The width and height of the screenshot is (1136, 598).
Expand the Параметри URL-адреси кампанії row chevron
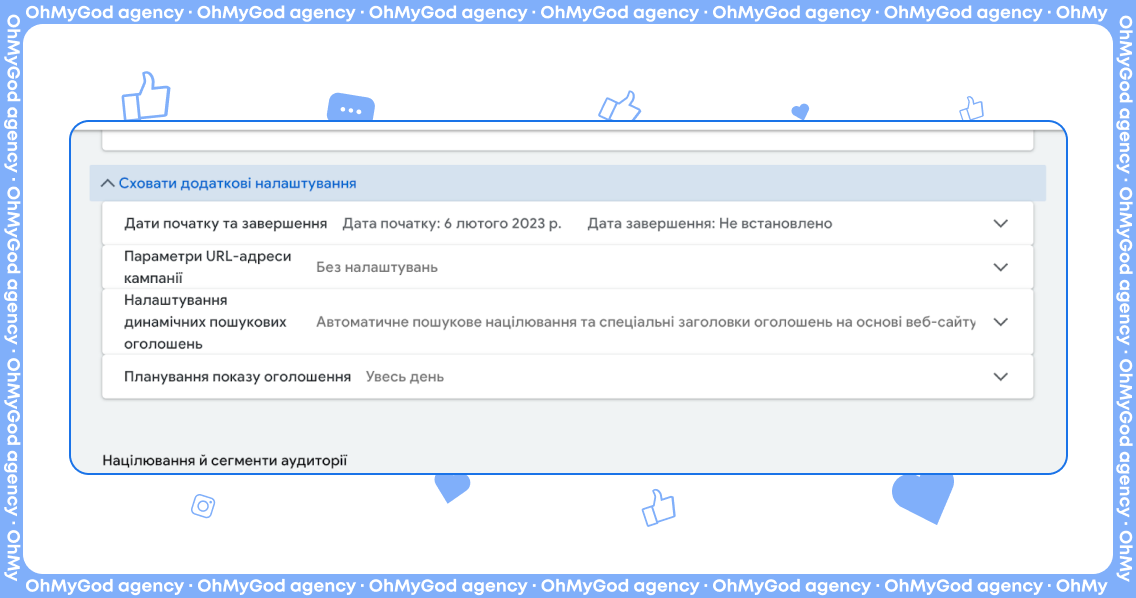1000,267
